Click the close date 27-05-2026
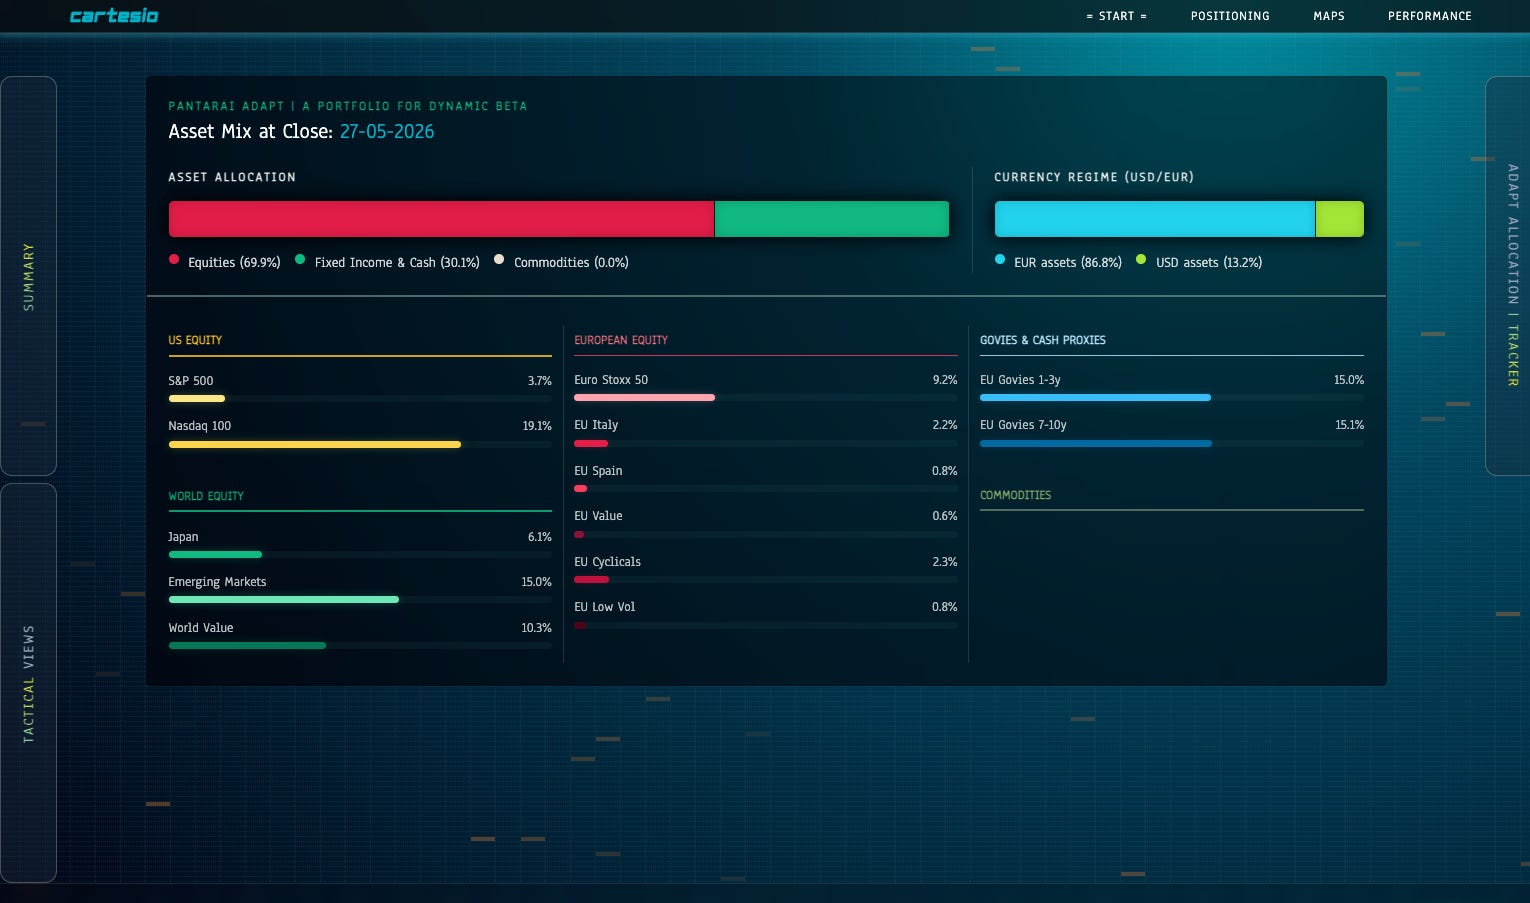The image size is (1530, 903). tap(387, 131)
